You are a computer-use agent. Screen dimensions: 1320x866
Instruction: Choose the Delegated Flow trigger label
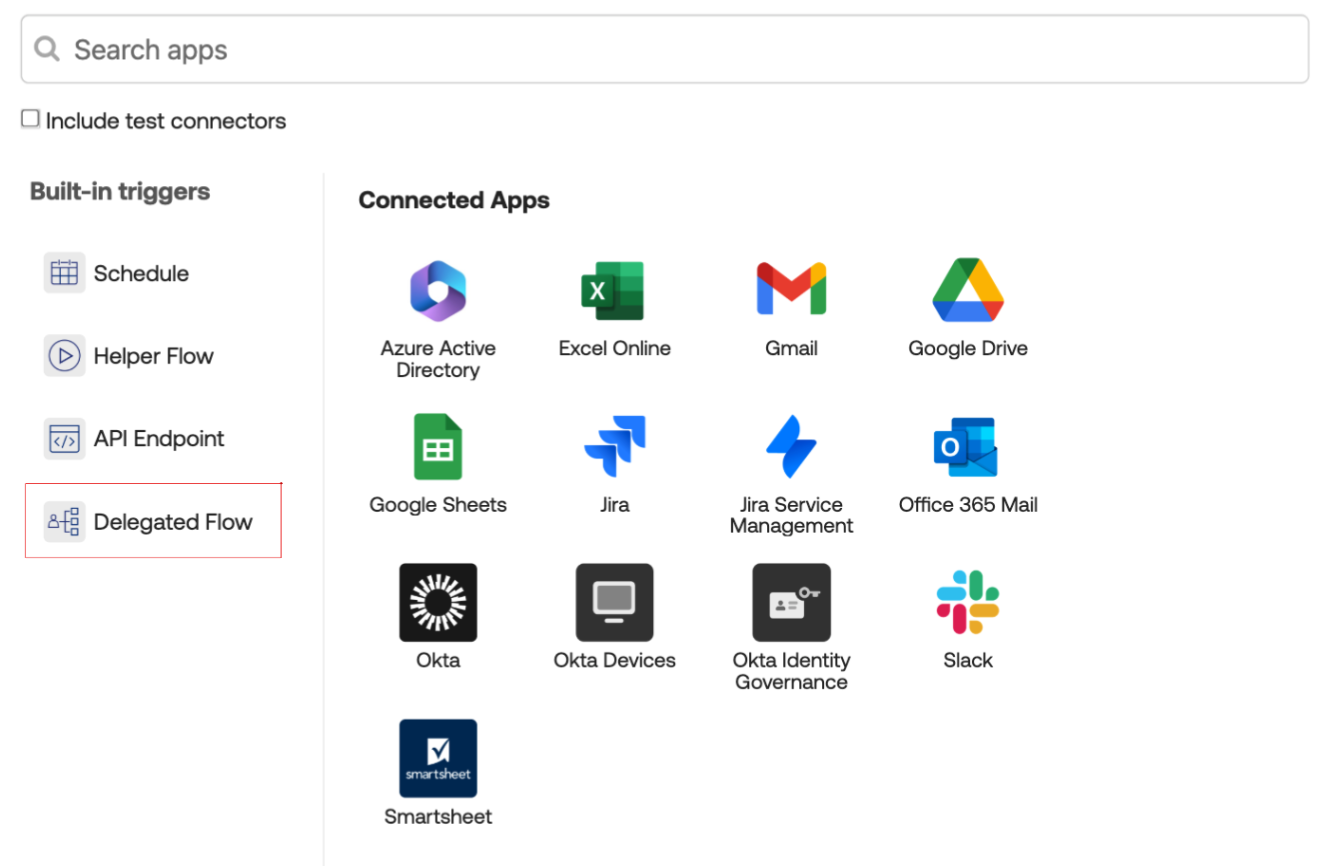pyautogui.click(x=173, y=522)
